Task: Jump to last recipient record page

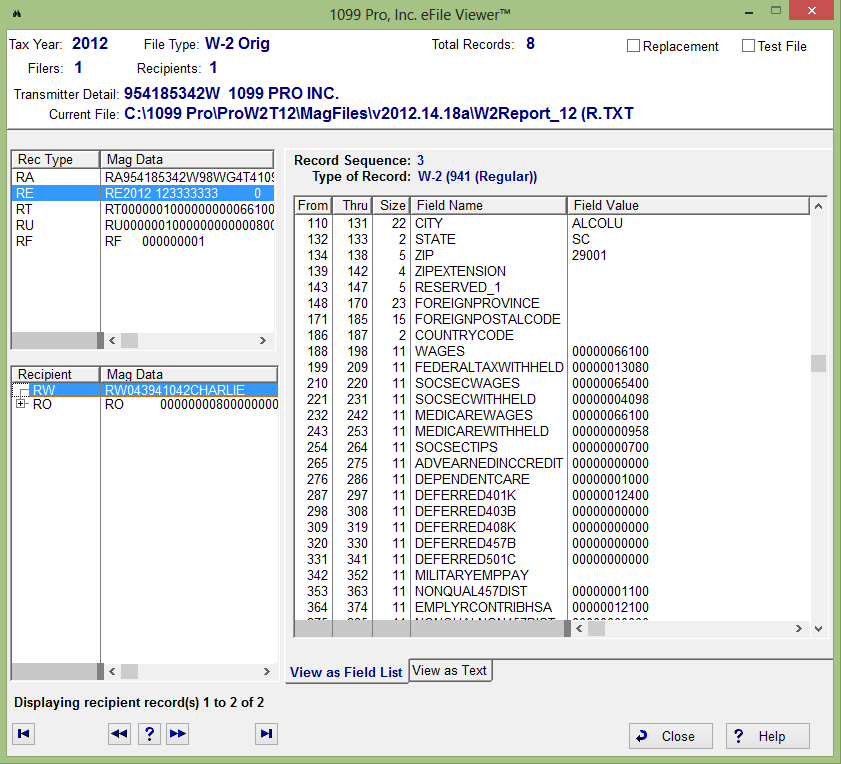Action: 266,734
